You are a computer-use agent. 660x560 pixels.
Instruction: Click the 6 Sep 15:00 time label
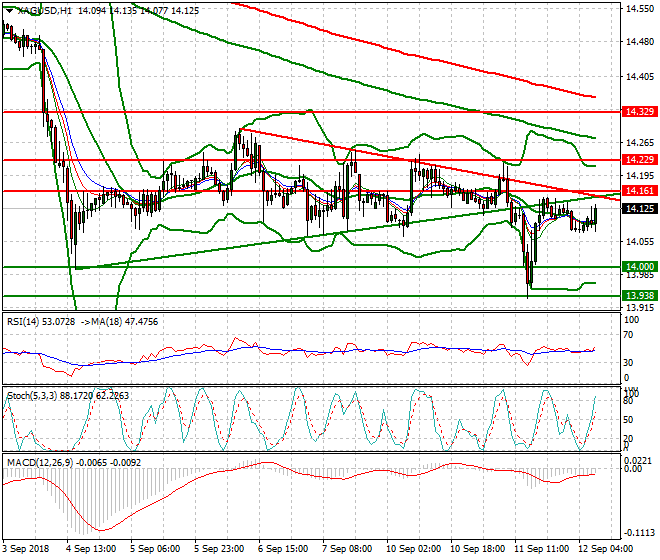(x=283, y=549)
